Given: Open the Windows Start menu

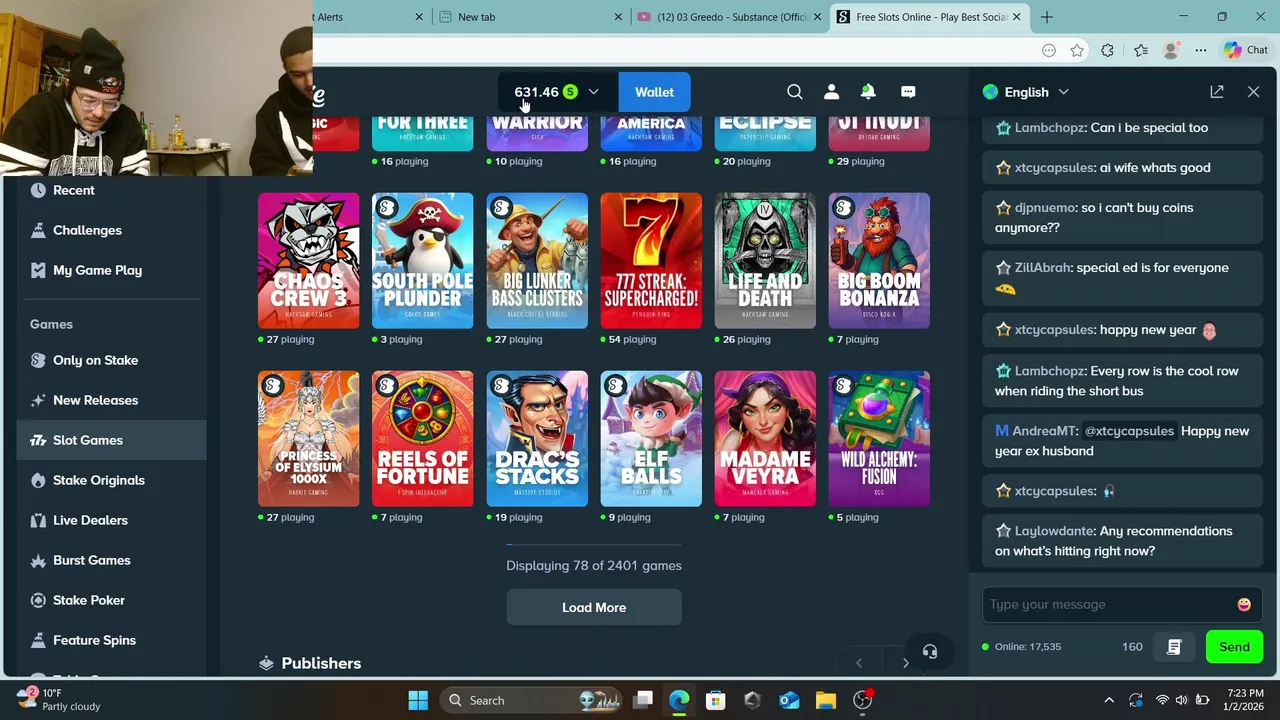Looking at the screenshot, I should tap(418, 701).
